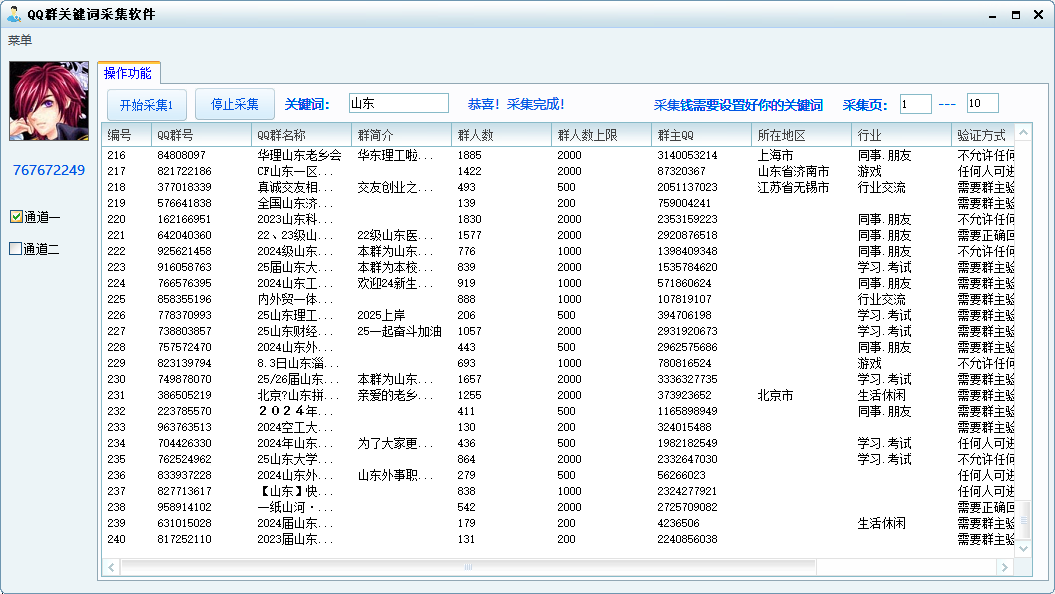
Task: Click owner QQ 3336327735
Action: pos(687,379)
